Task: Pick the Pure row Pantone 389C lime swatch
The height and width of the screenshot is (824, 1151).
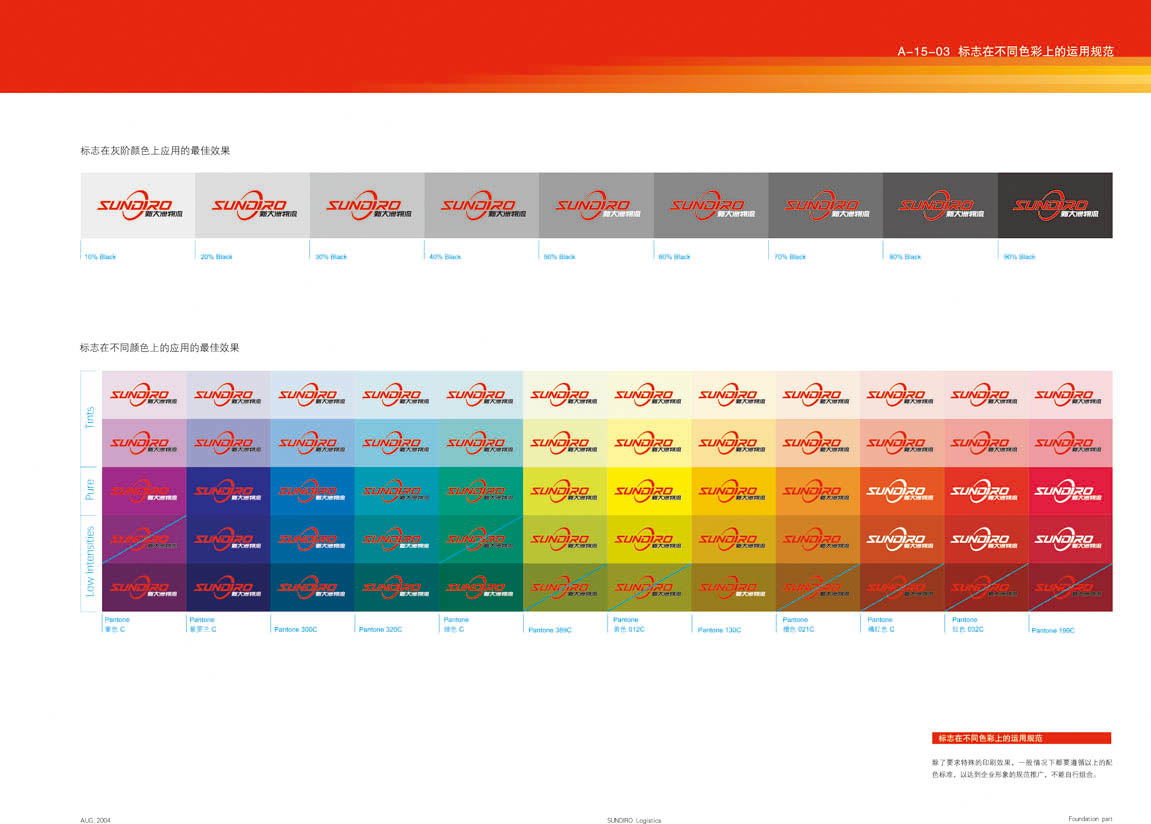Action: [x=564, y=491]
